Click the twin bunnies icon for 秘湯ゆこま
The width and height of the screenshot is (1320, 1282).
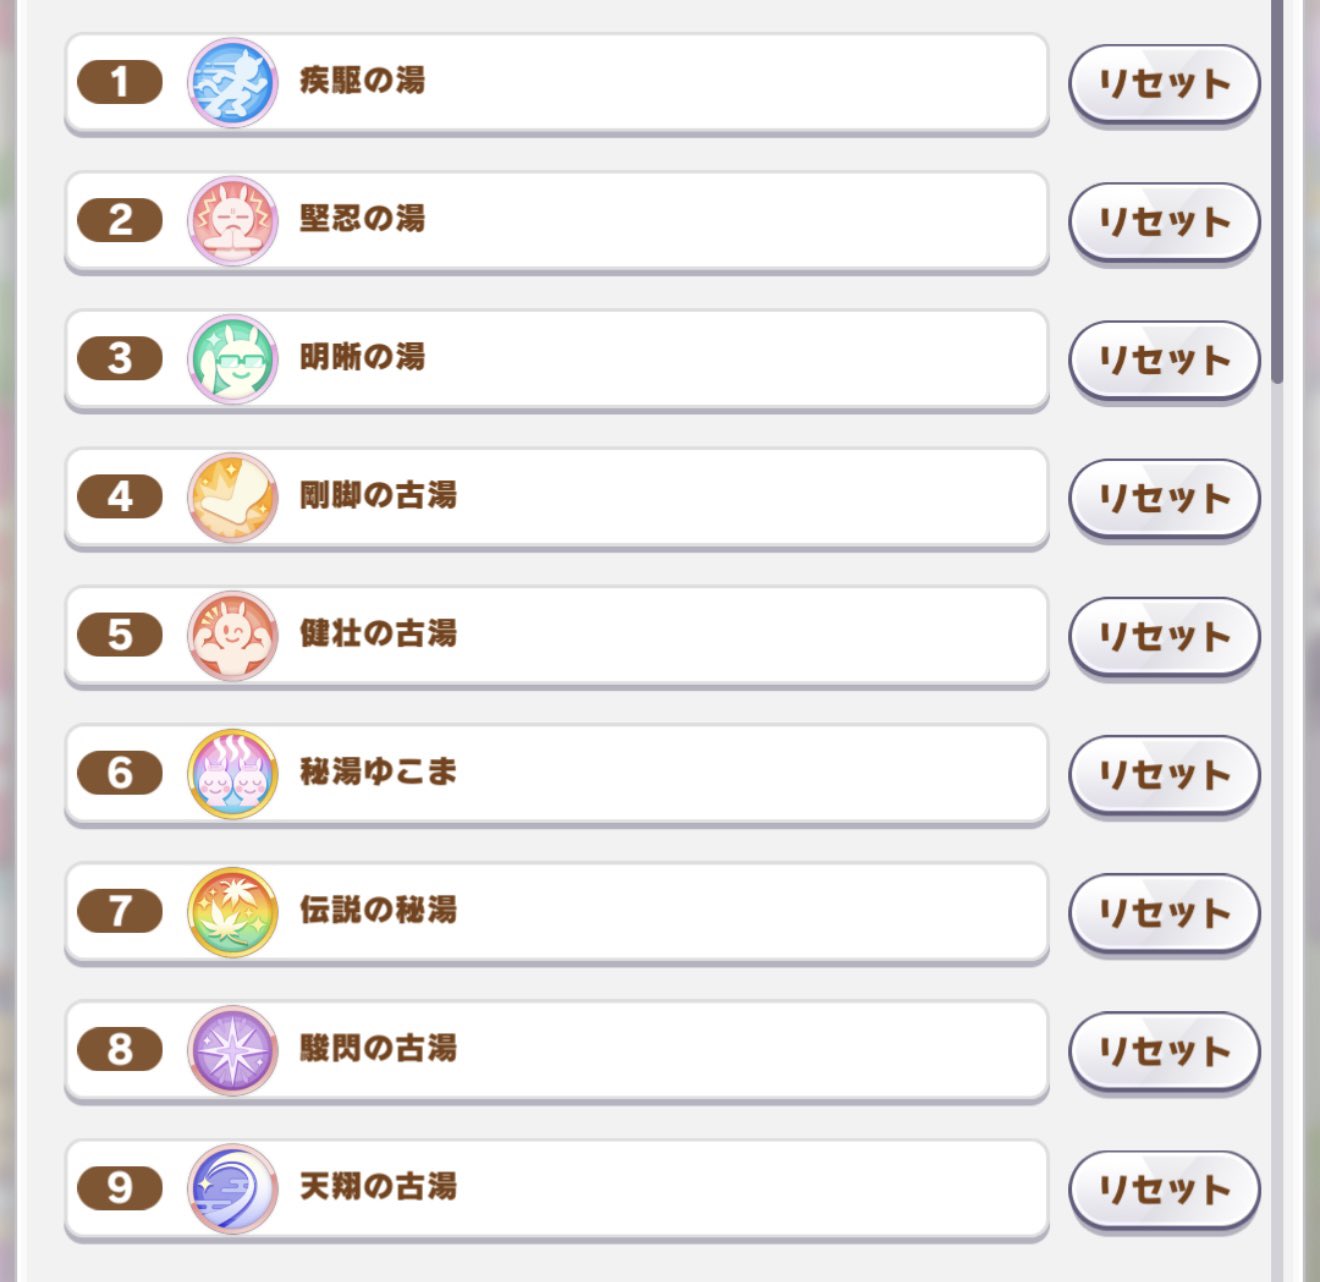[232, 773]
